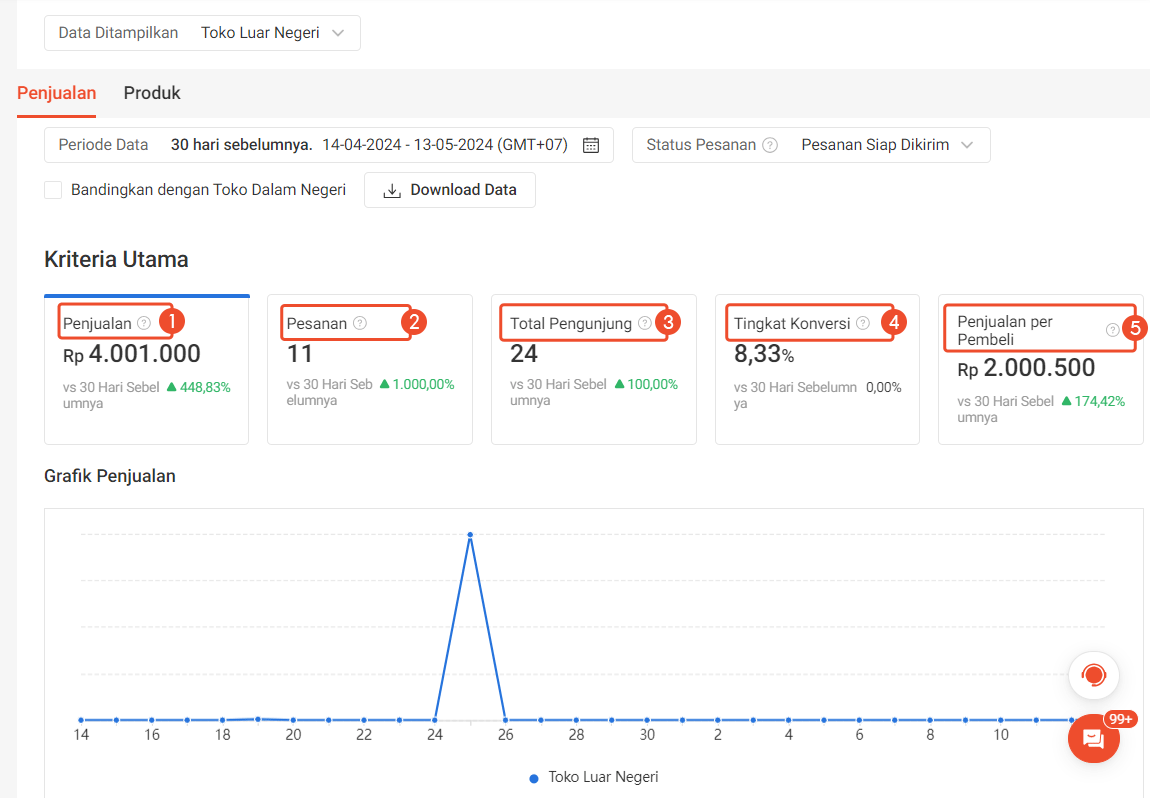This screenshot has width=1150, height=798.
Task: Click the download arrow icon in Download Data
Action: pos(392,190)
